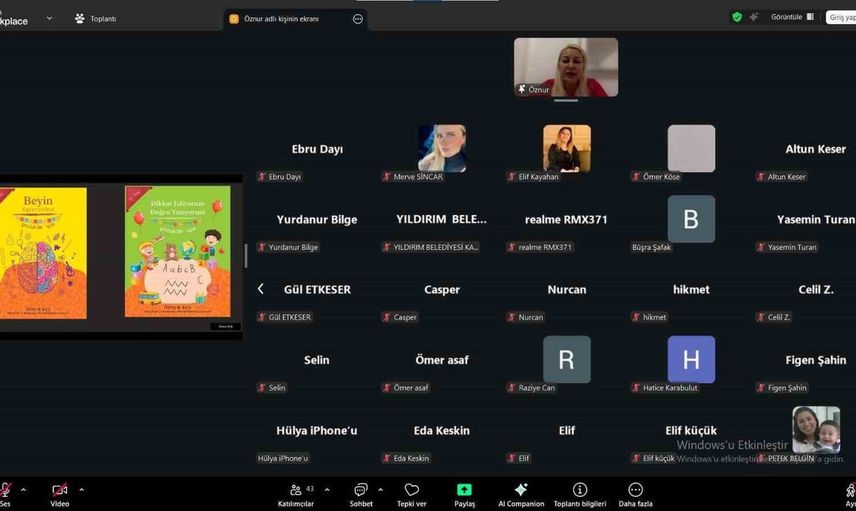Open the Tepki ver reactions heart icon
856x511 pixels.
(411, 490)
